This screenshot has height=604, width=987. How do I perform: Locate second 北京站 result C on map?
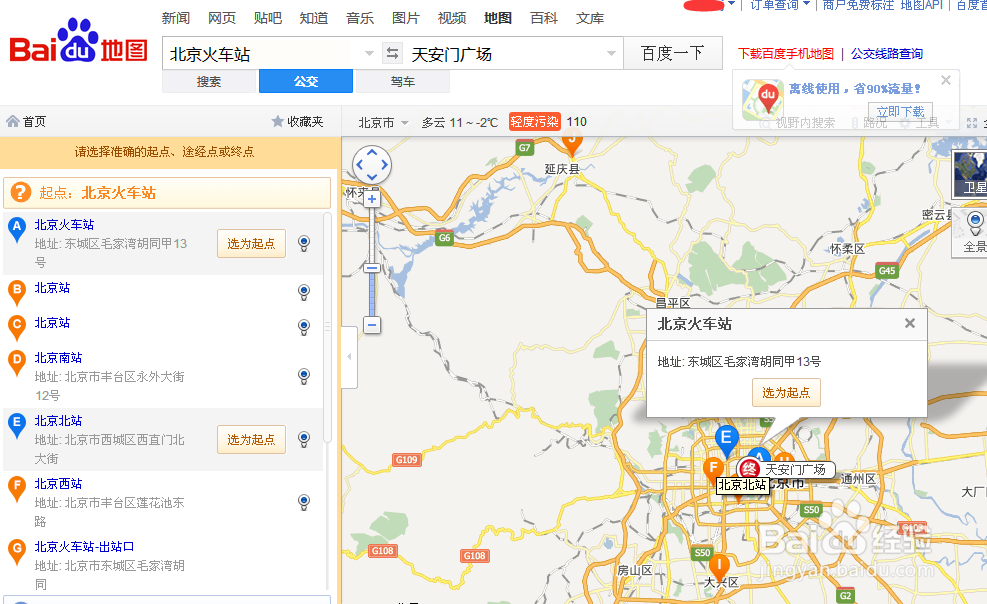(304, 327)
